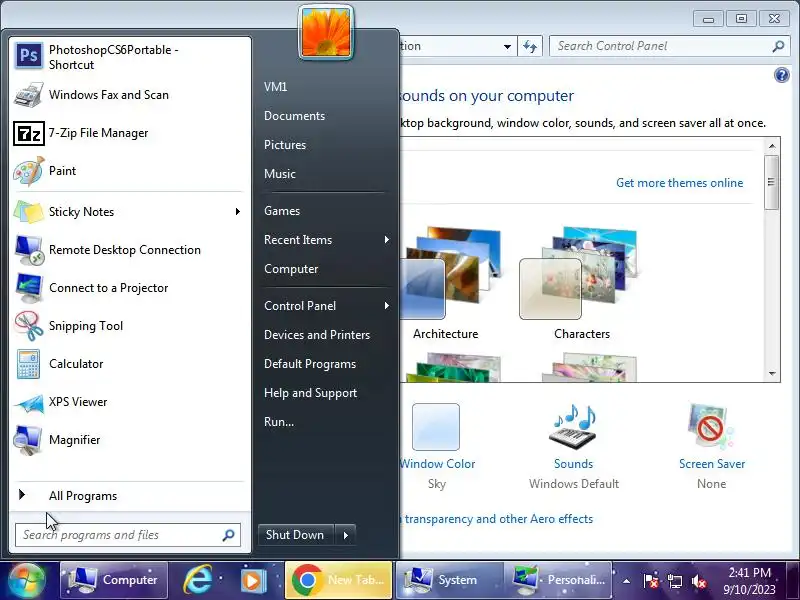Click search magnifier in Start menu box
800x600 pixels.
pyautogui.click(x=229, y=535)
